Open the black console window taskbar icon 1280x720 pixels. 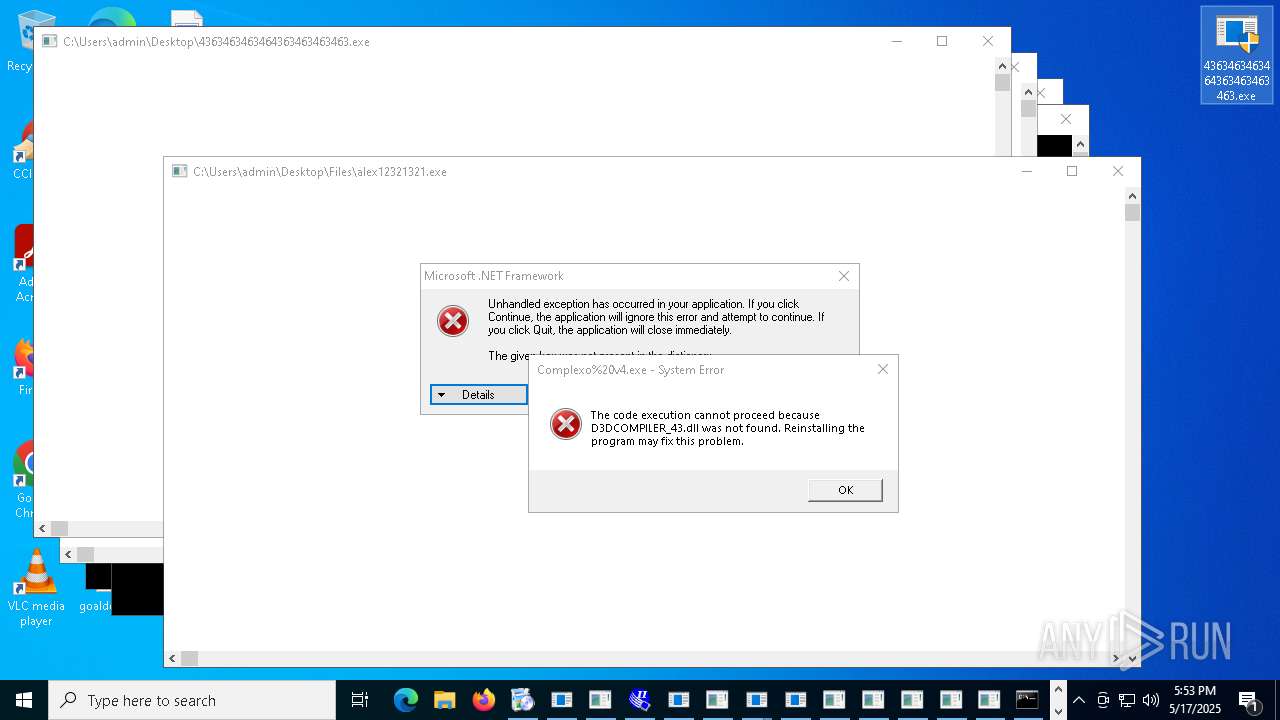pyautogui.click(x=1027, y=700)
